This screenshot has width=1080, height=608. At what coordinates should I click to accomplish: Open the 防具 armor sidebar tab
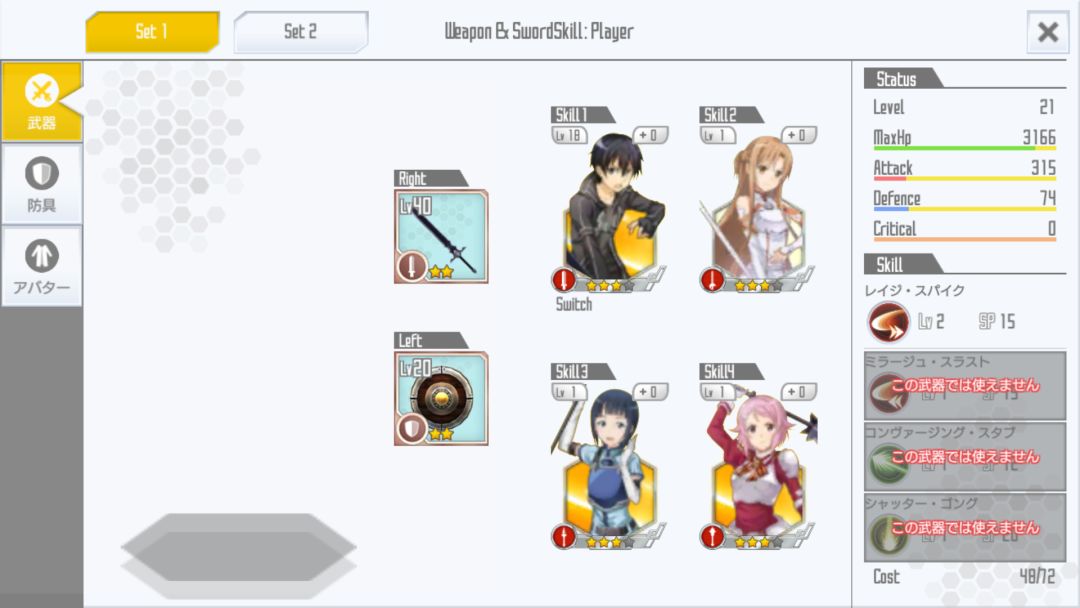[x=41, y=185]
